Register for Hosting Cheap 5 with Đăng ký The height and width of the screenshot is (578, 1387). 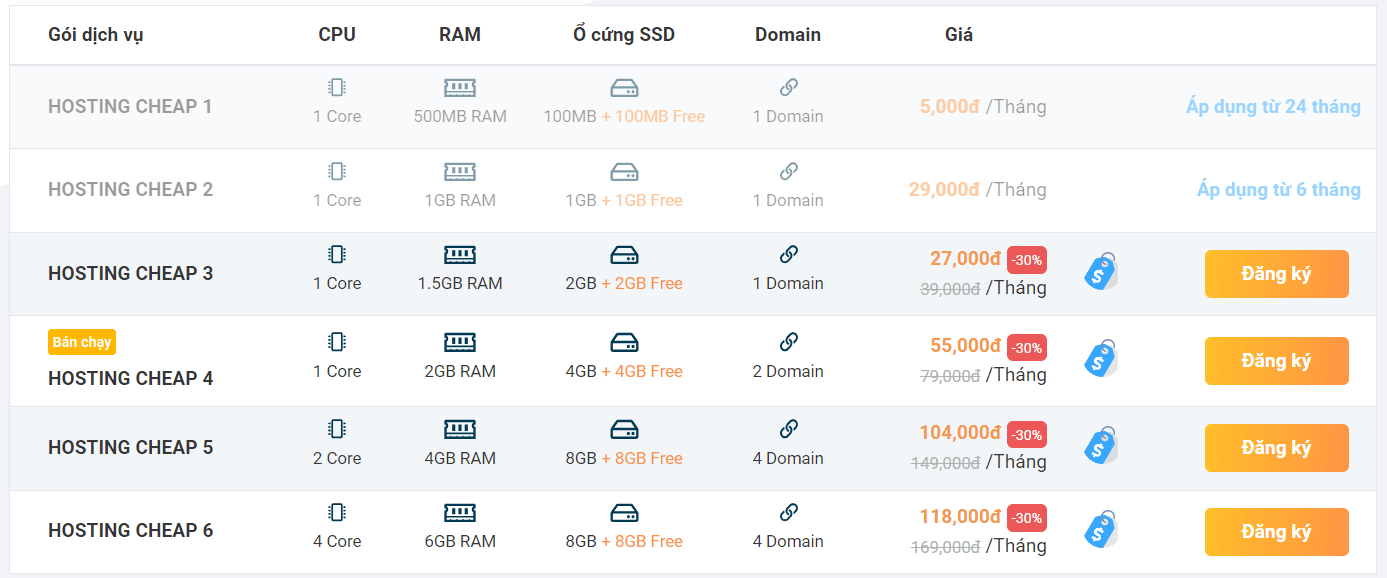point(1276,448)
